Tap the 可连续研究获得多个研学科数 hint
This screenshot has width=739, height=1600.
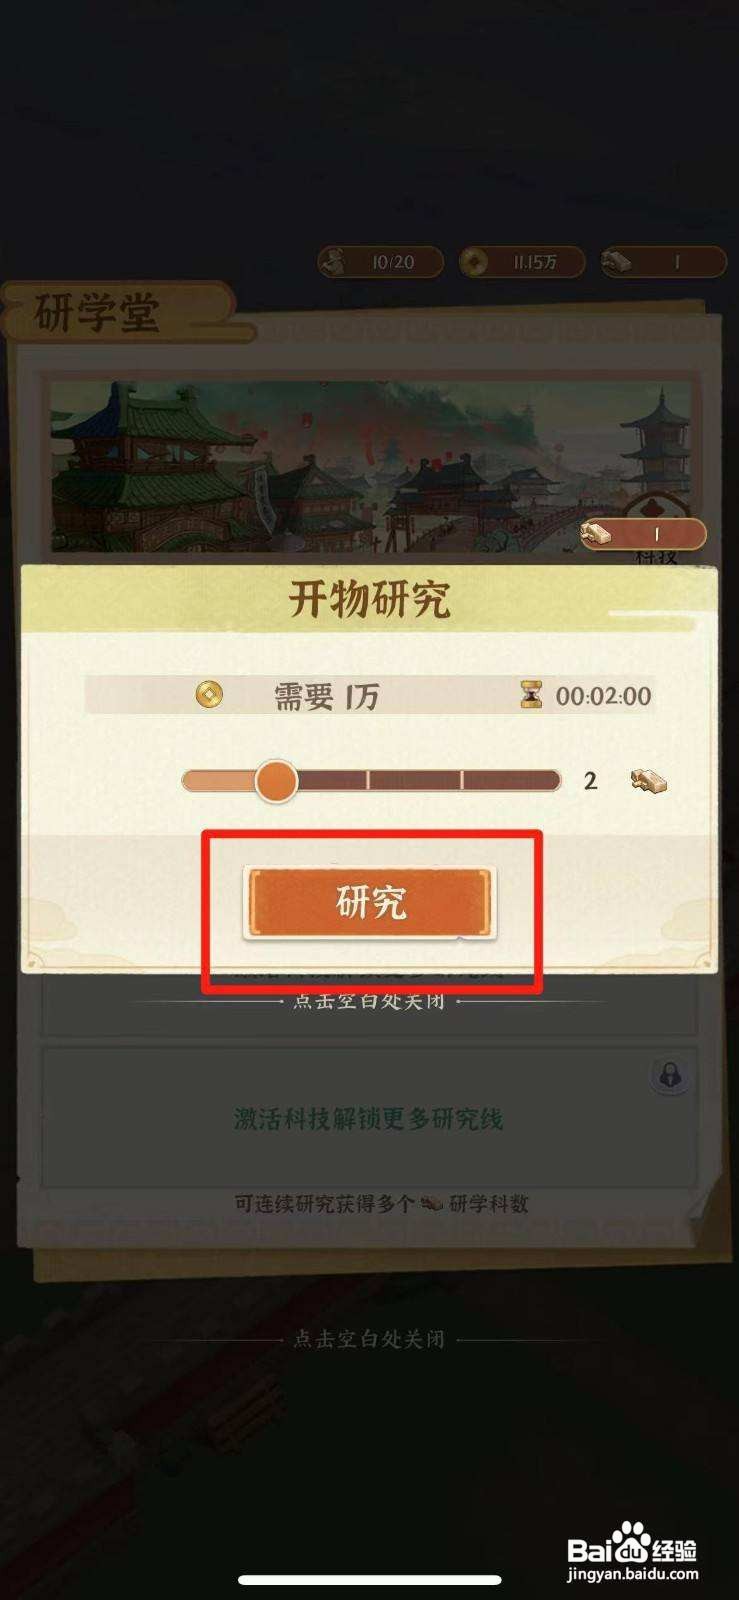click(381, 1203)
